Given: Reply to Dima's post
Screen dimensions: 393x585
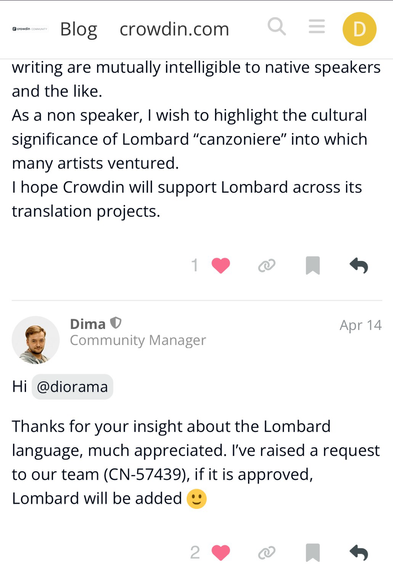Looking at the screenshot, I should (x=359, y=553).
